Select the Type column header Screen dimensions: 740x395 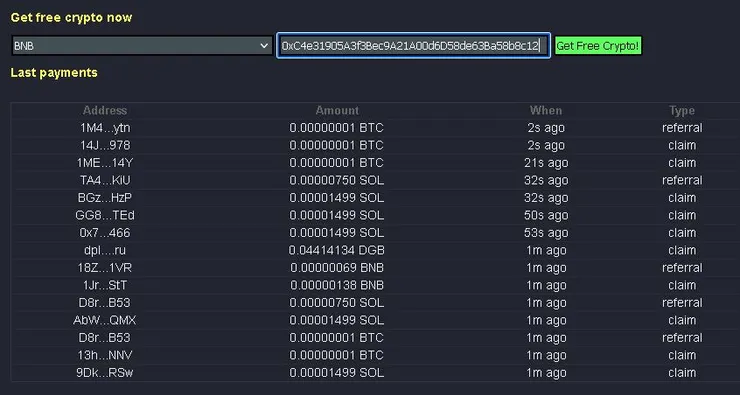(x=682, y=110)
